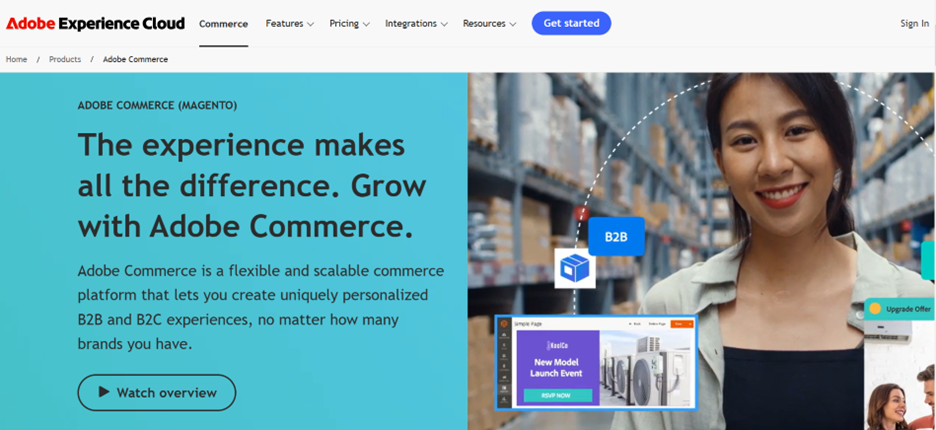The width and height of the screenshot is (936, 430).
Task: Click the Adobe Experience Cloud logo
Action: pos(96,23)
